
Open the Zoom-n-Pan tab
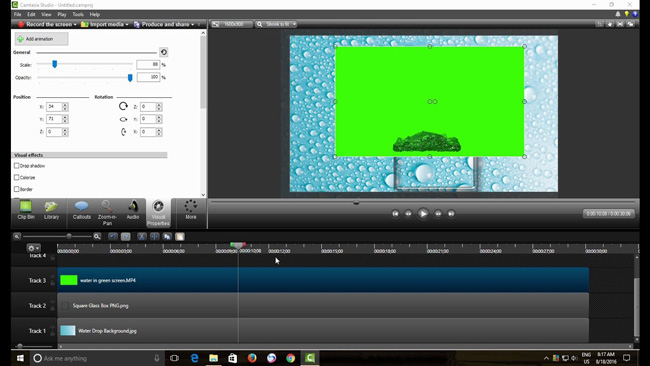[107, 213]
